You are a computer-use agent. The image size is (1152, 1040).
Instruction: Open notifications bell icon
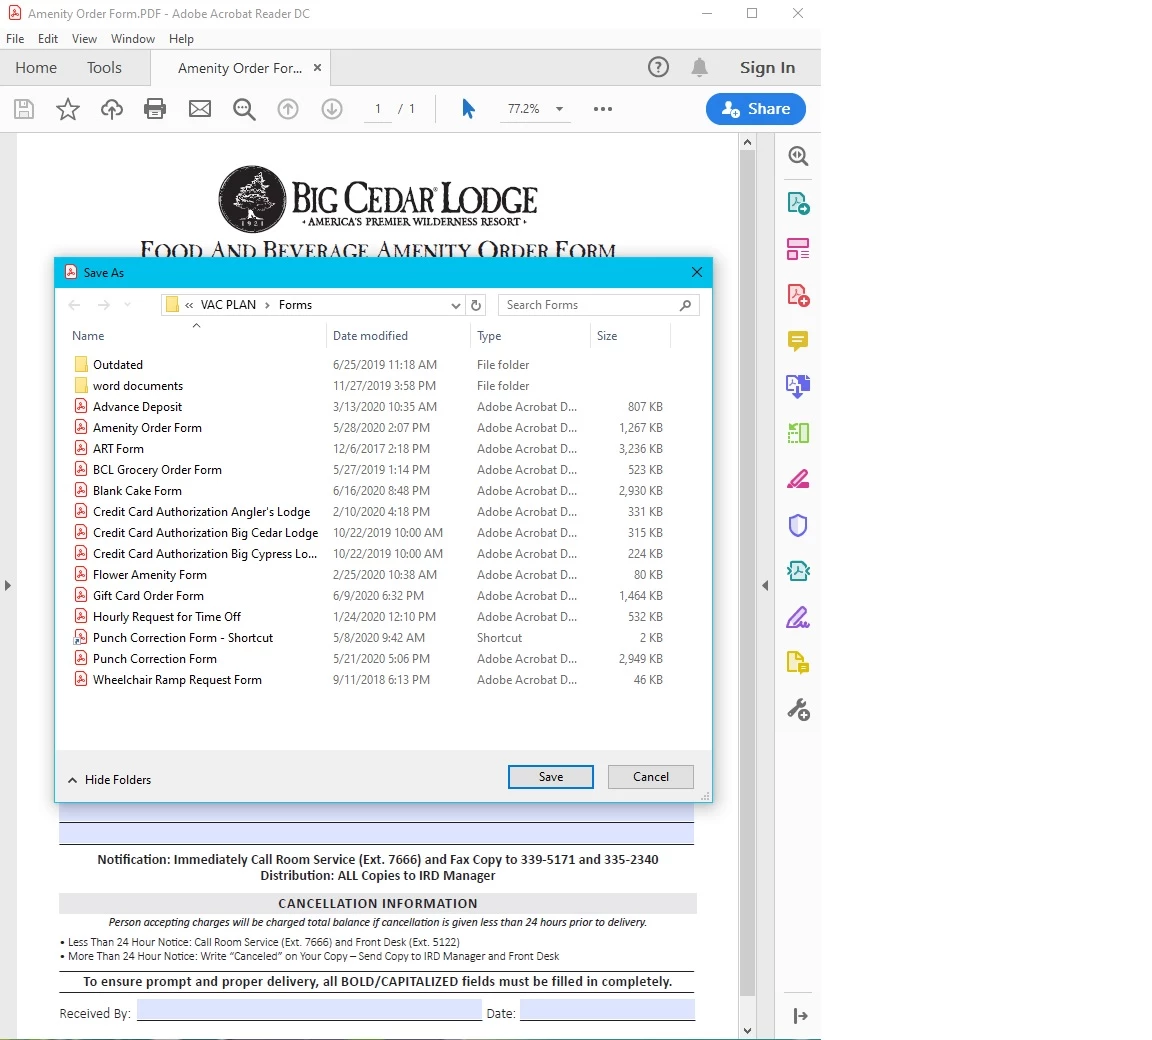click(699, 68)
